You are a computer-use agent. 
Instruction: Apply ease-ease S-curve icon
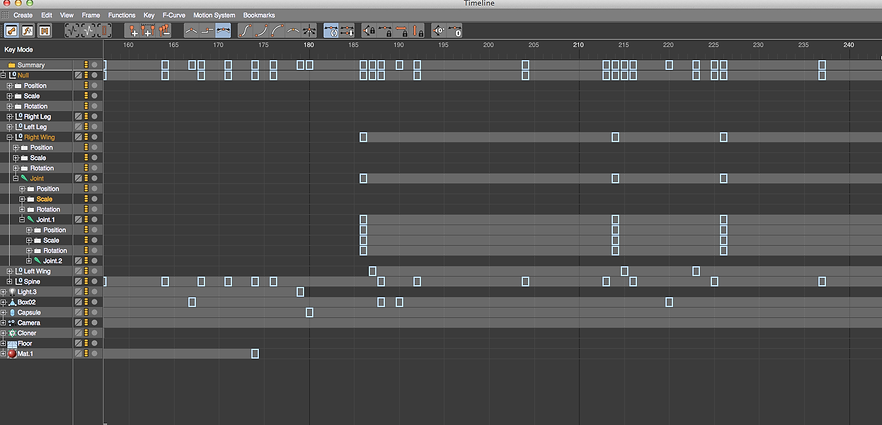click(x=245, y=30)
